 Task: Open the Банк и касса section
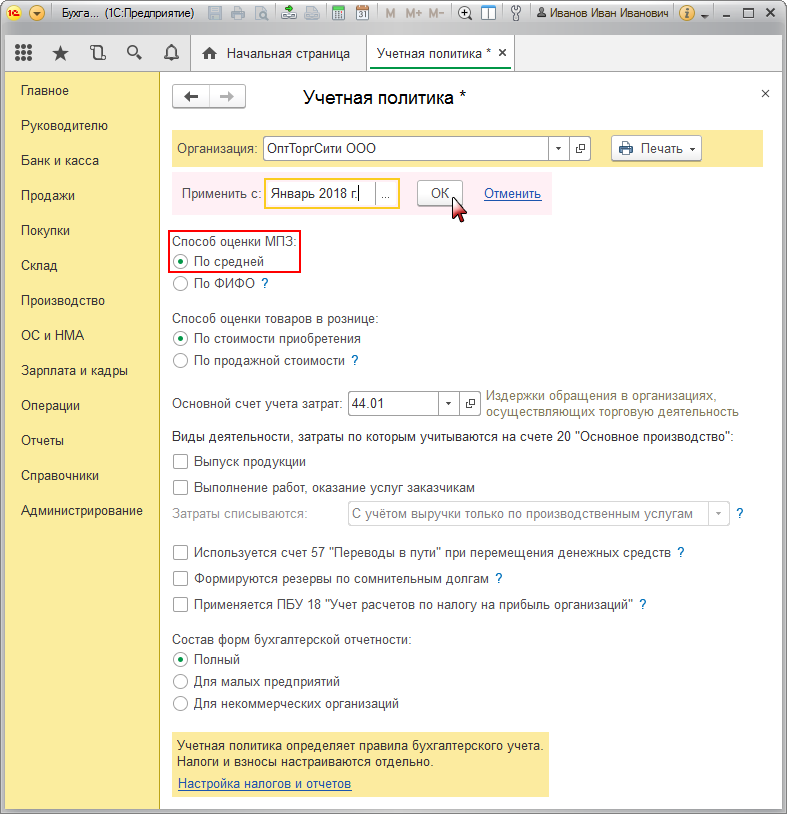coord(60,160)
